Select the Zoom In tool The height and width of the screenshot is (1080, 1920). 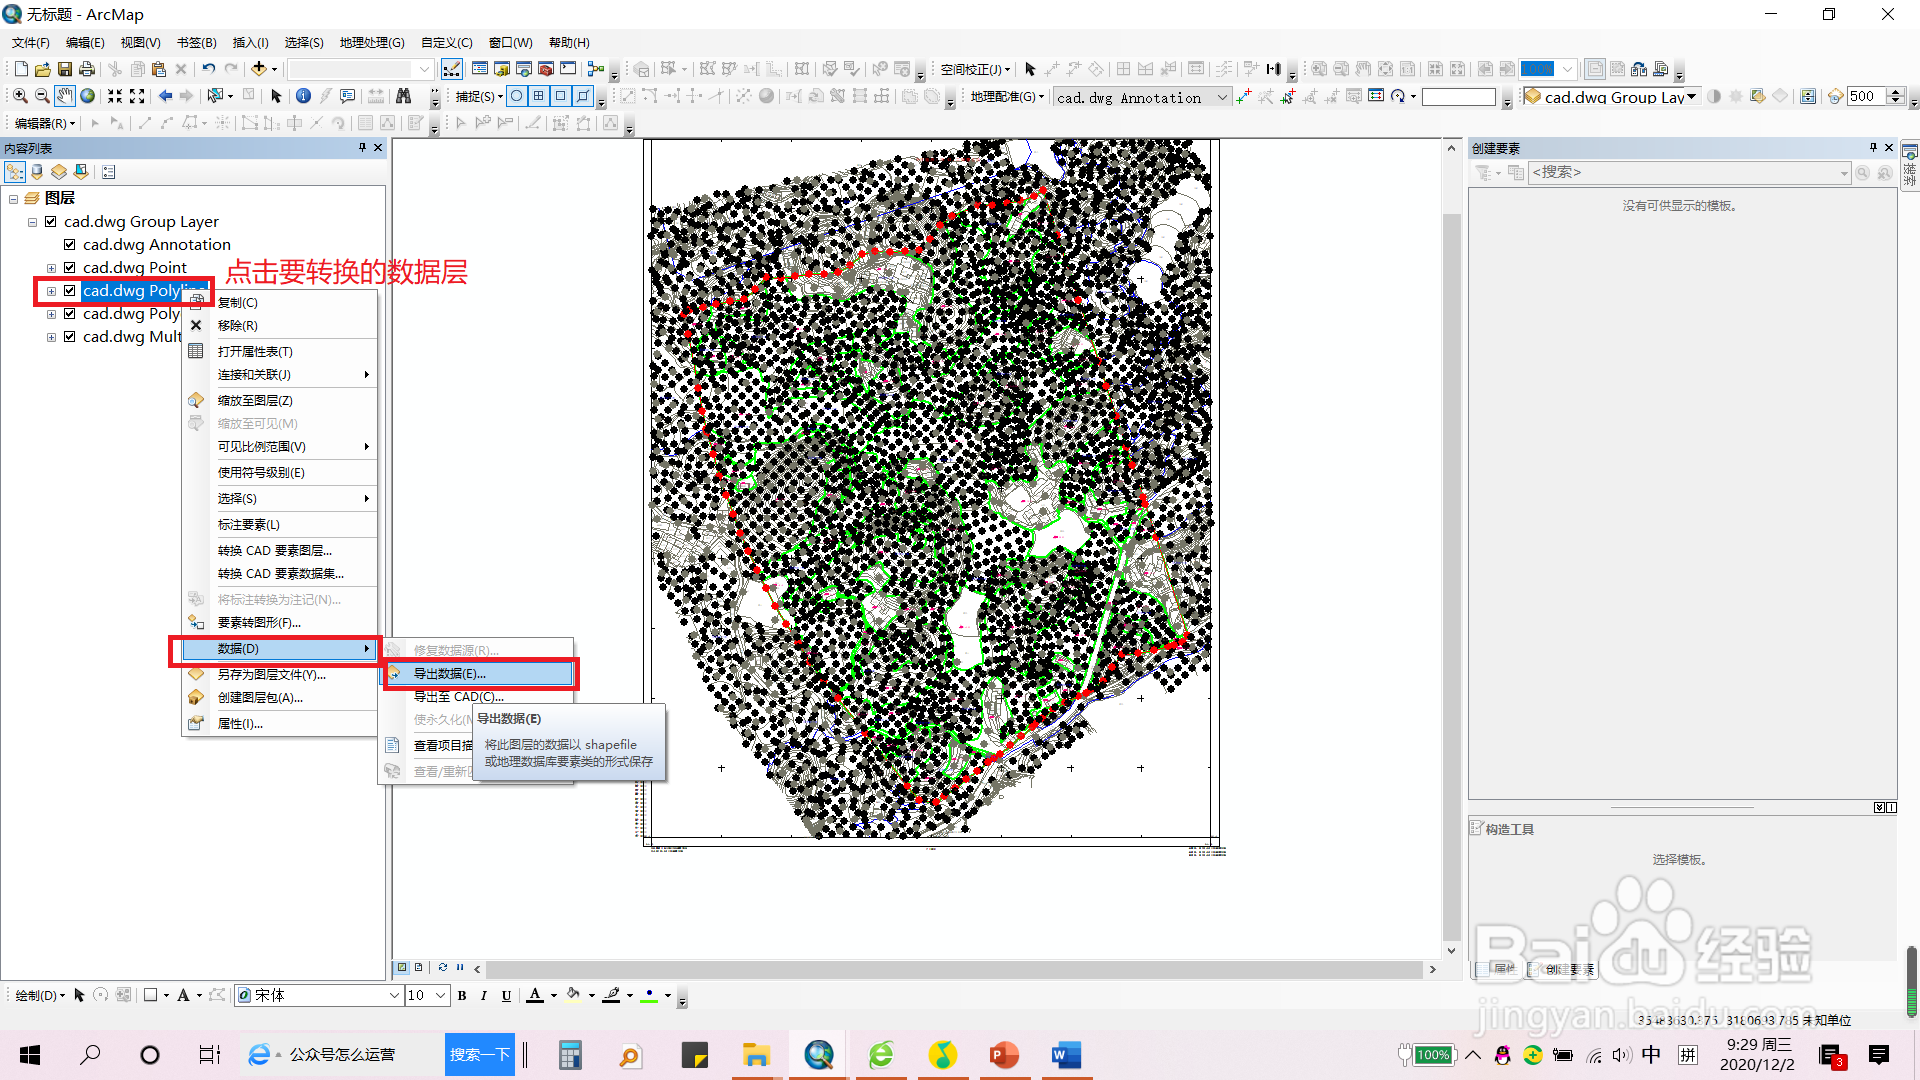[20, 96]
